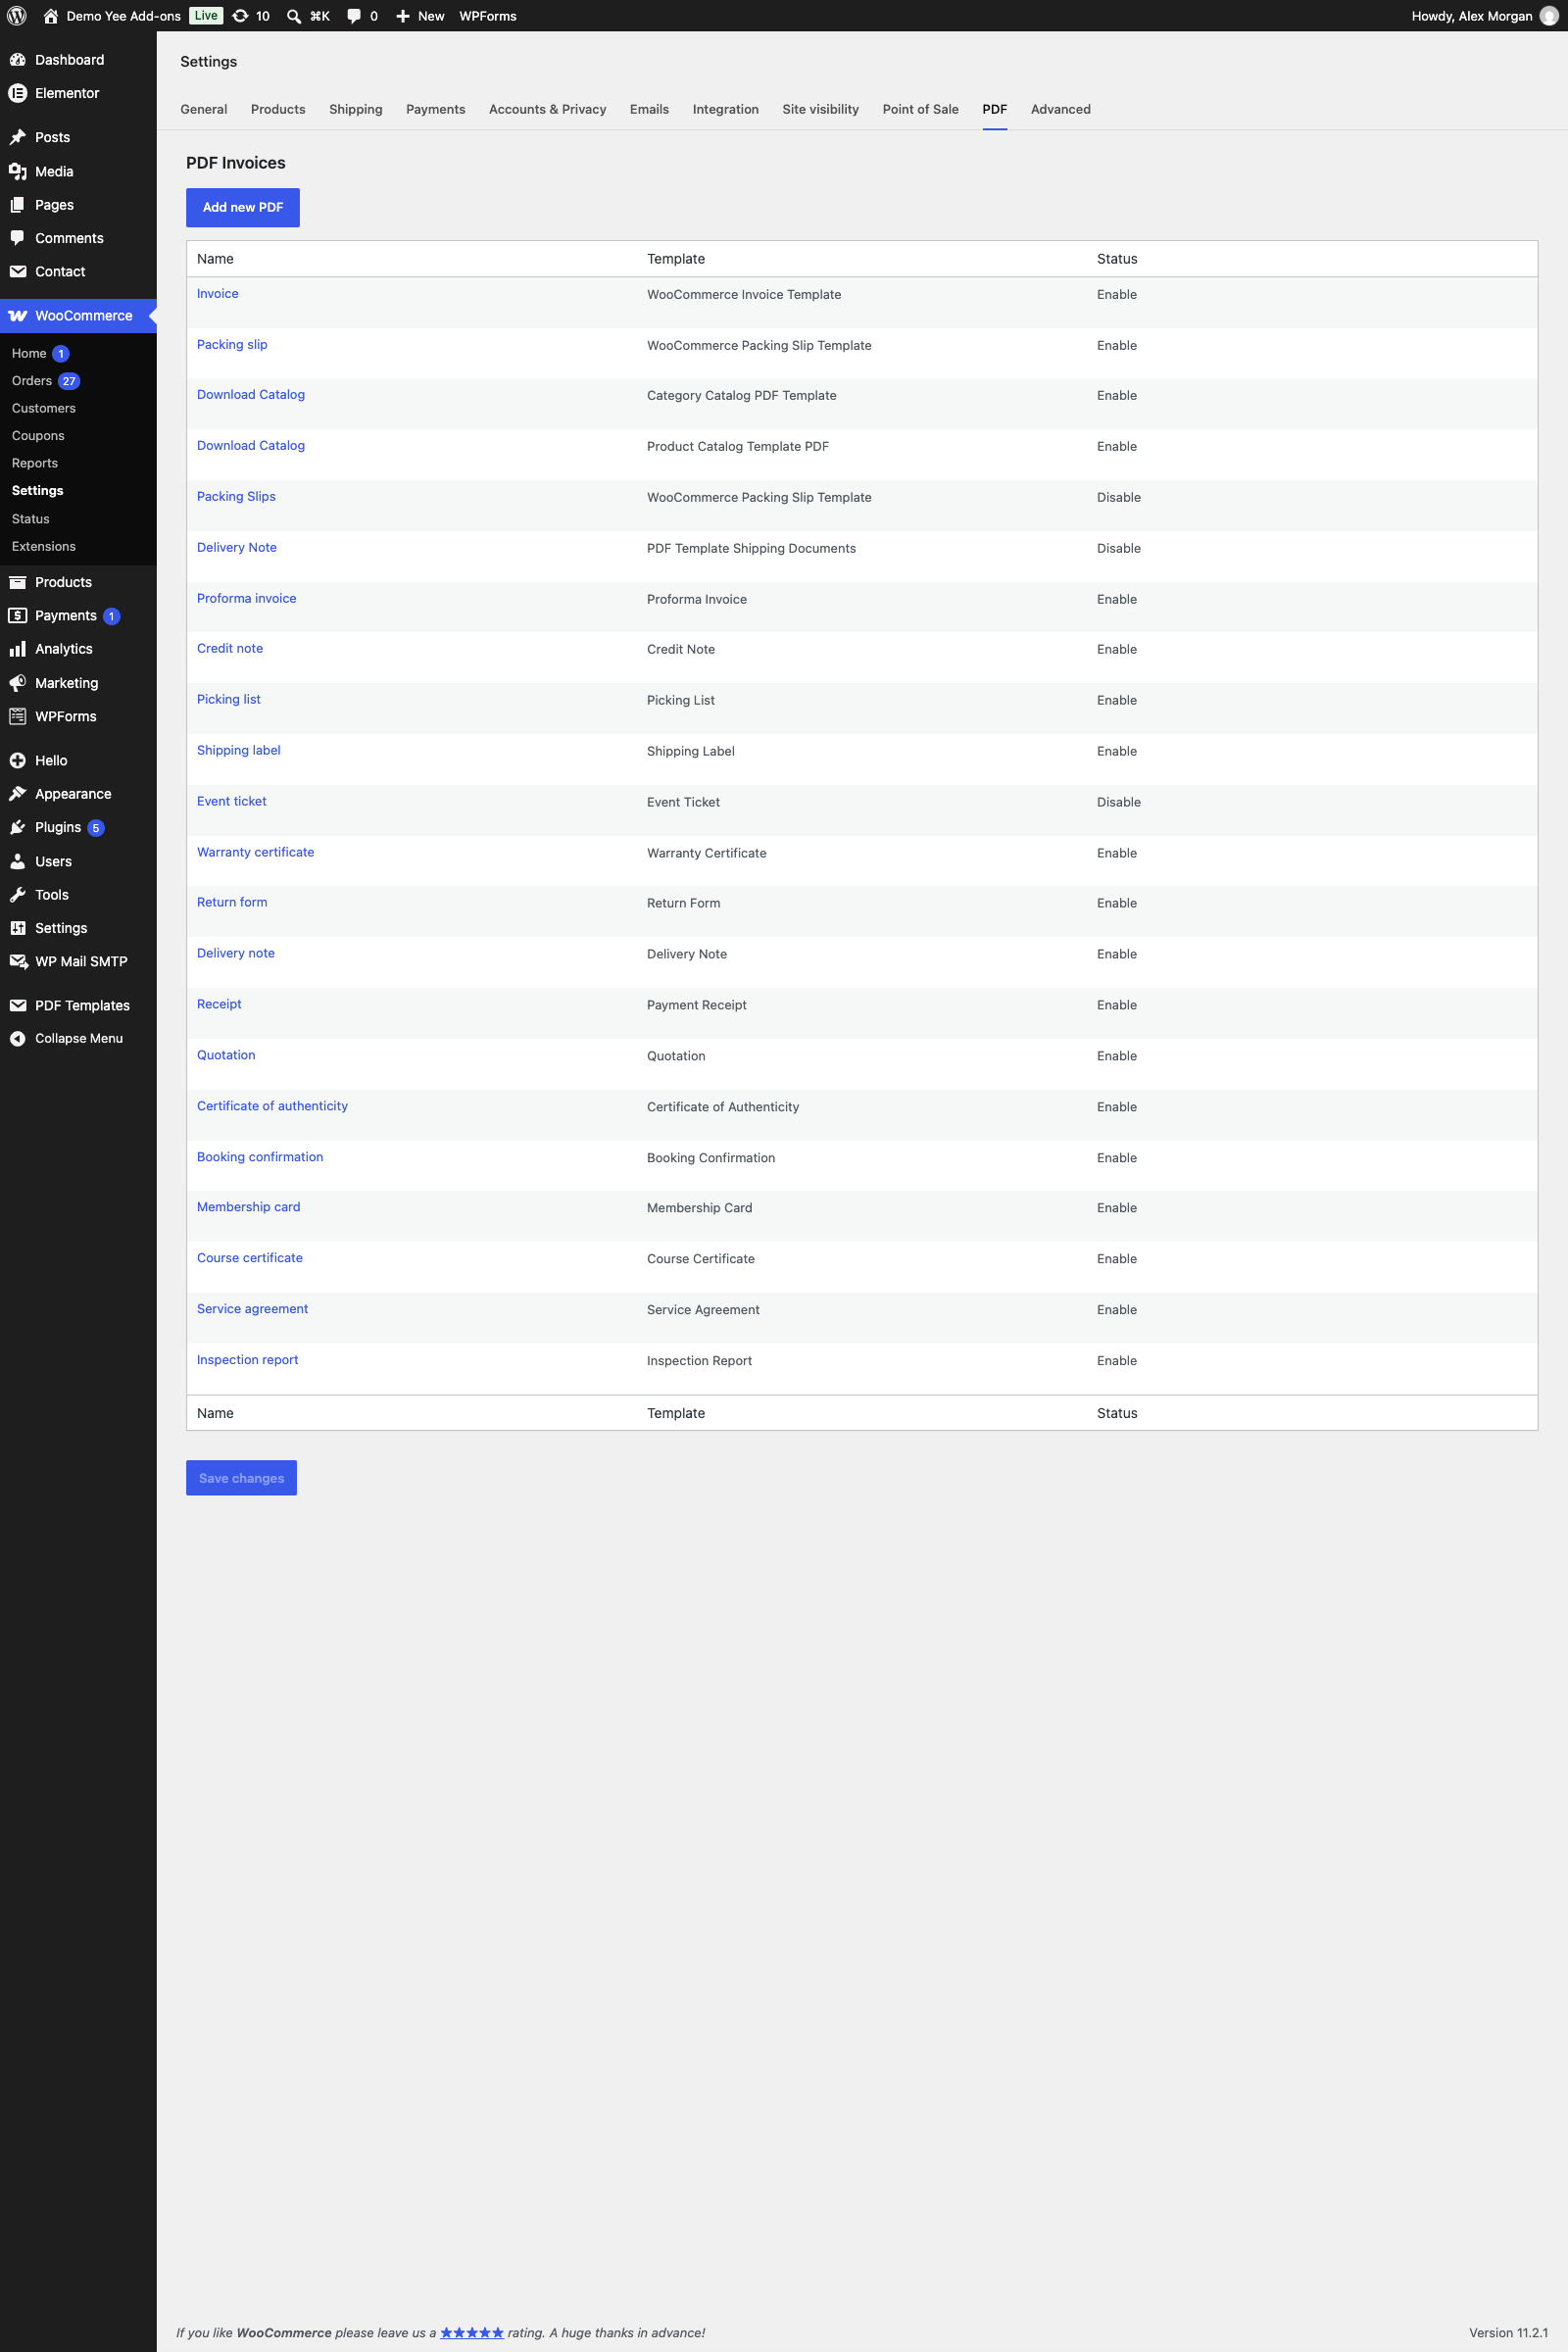Click the Pages sidebar icon

pos(17,205)
